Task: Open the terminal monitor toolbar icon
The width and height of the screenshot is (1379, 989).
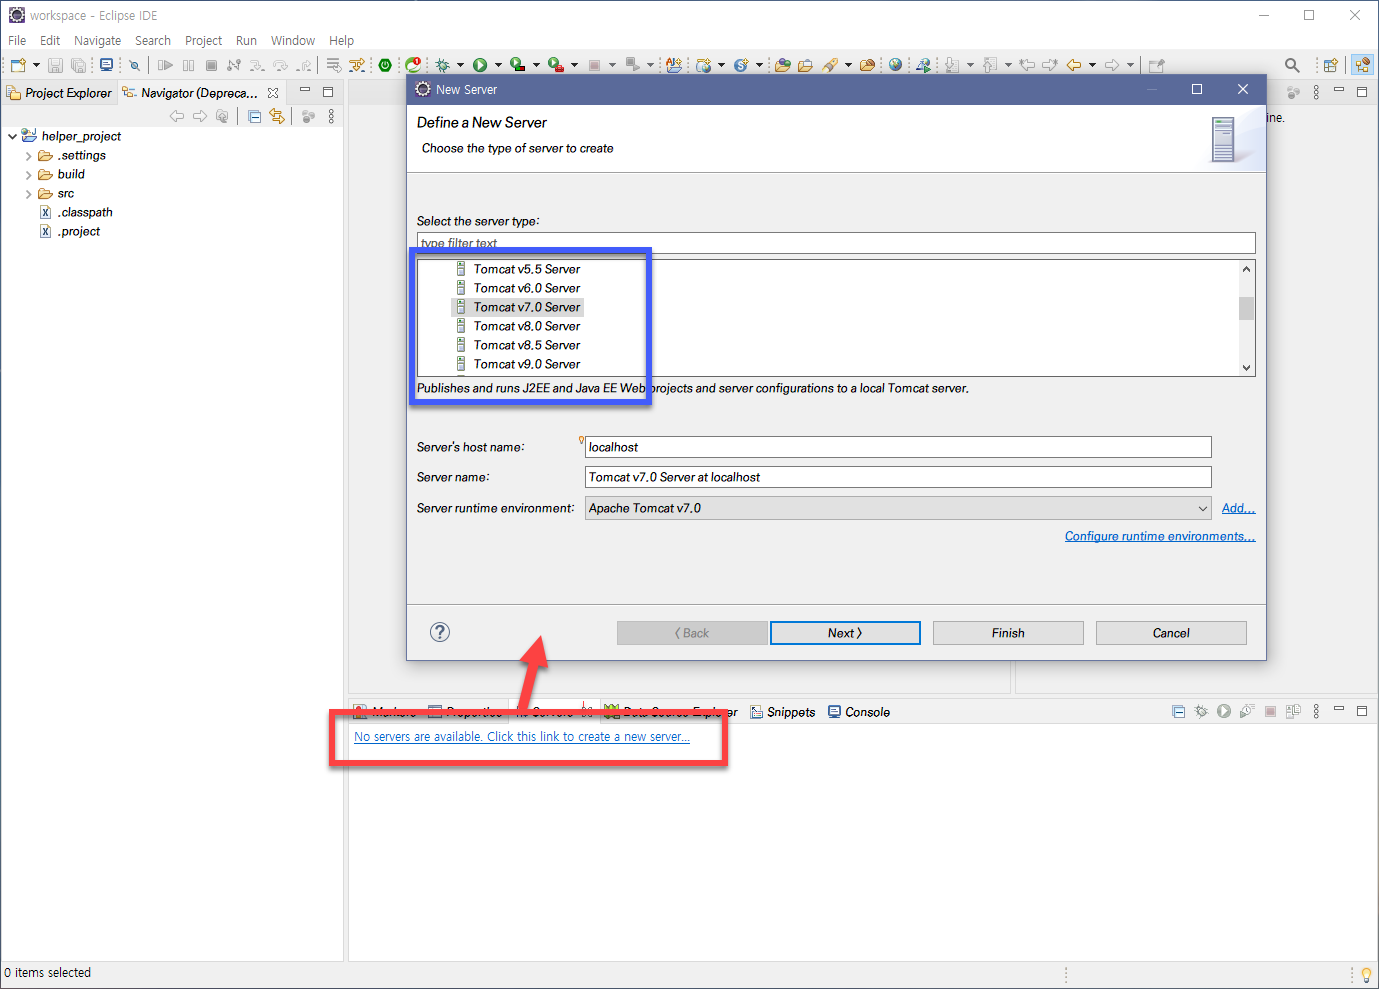Action: [x=106, y=65]
